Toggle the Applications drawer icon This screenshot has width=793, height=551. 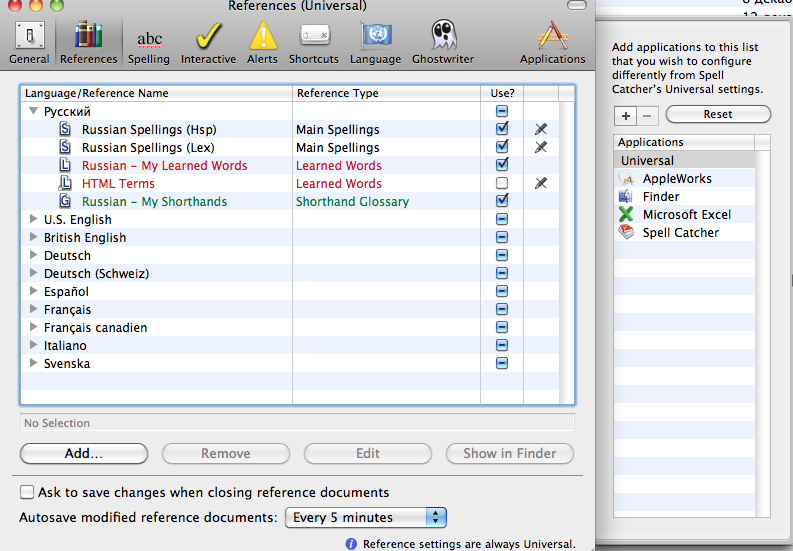(552, 43)
